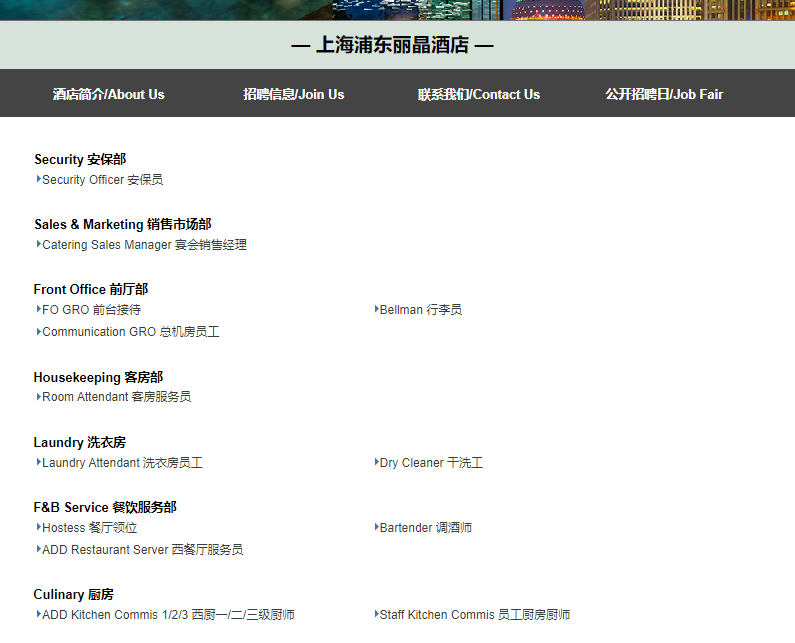Click the arrow beside Laundry Attendant
This screenshot has height=643, width=795.
pyautogui.click(x=39, y=461)
